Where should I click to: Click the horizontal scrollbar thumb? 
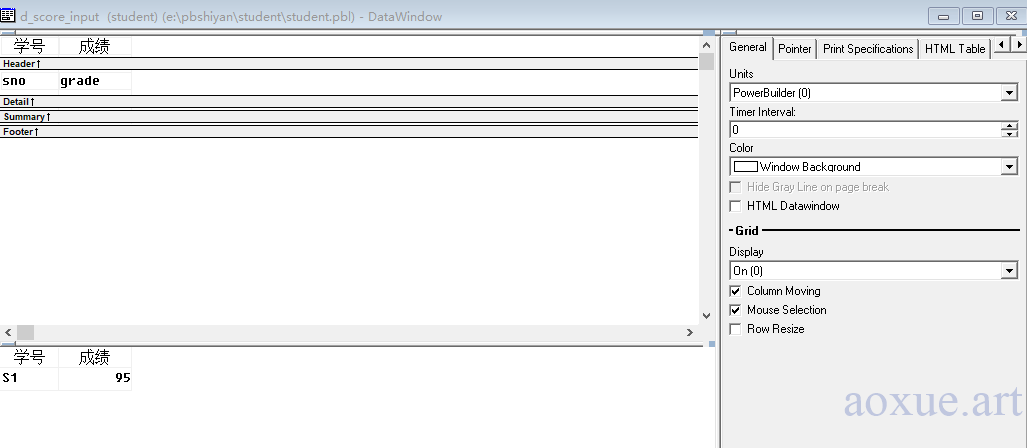click(x=25, y=333)
